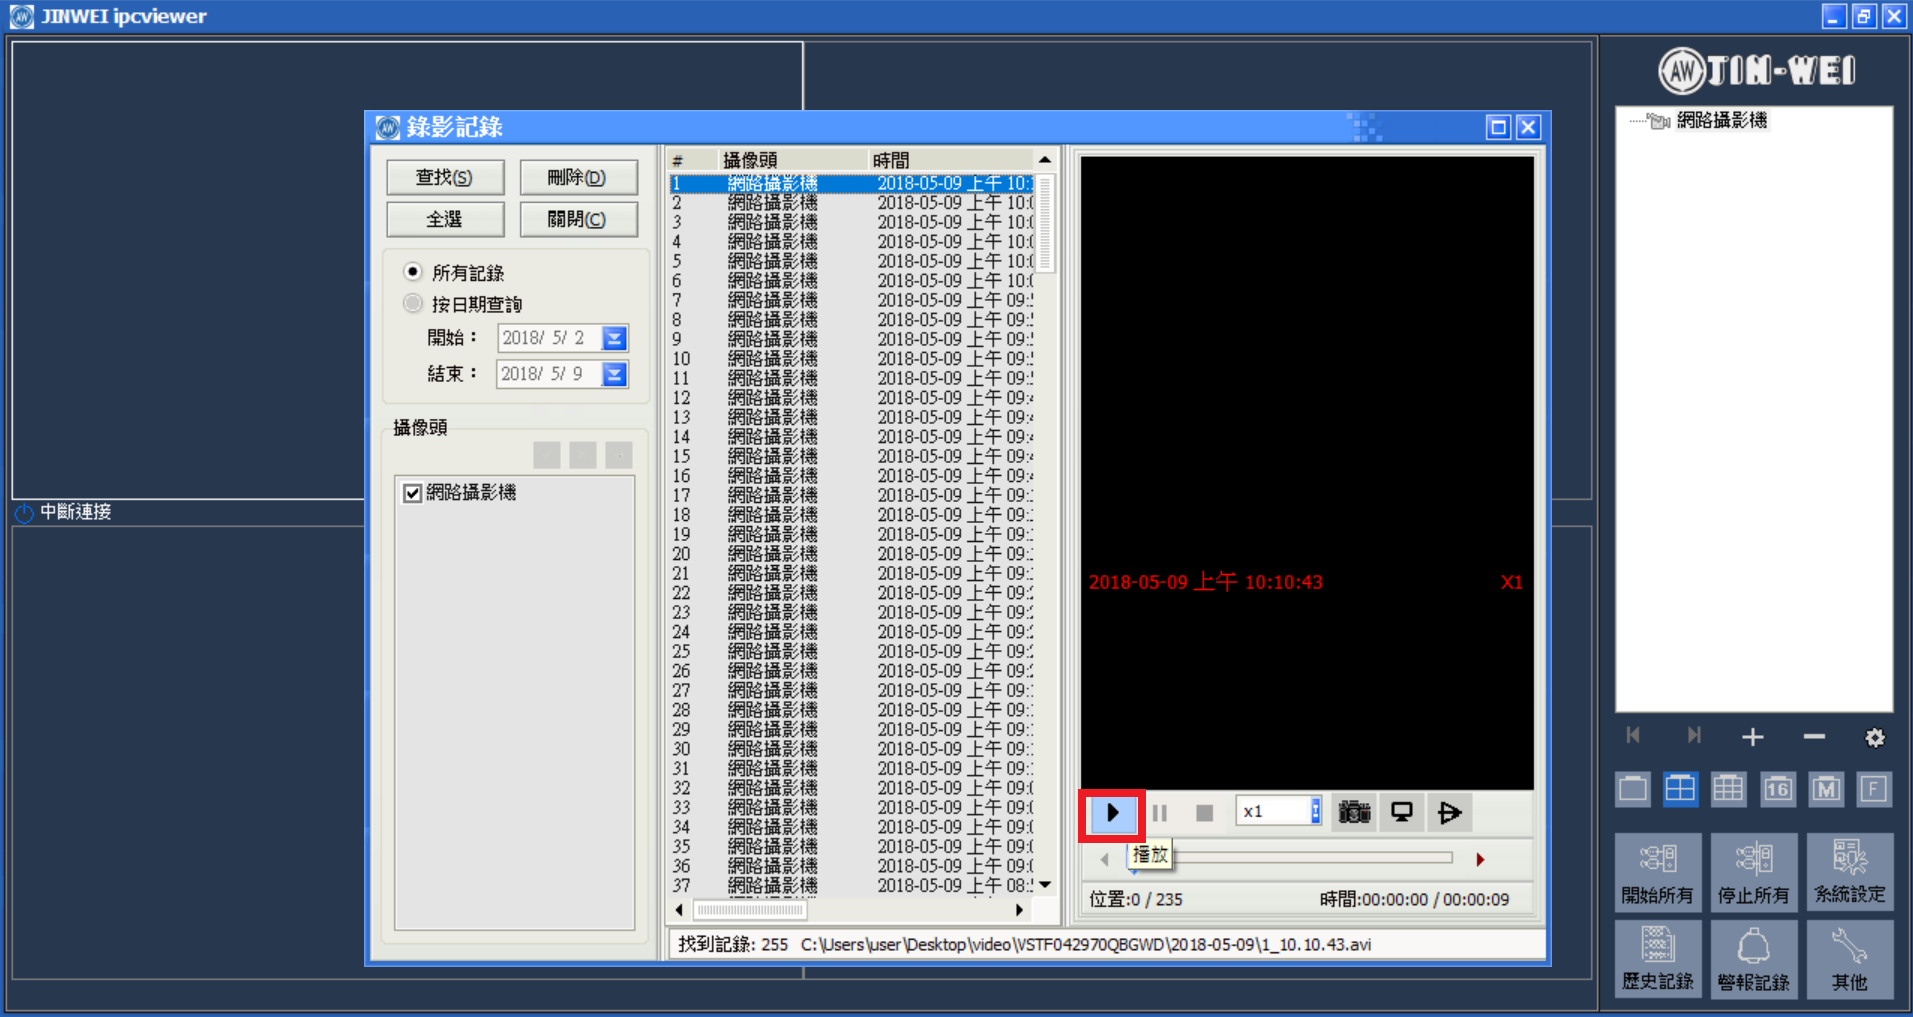Click 開始所有 start all button

(x=1657, y=872)
